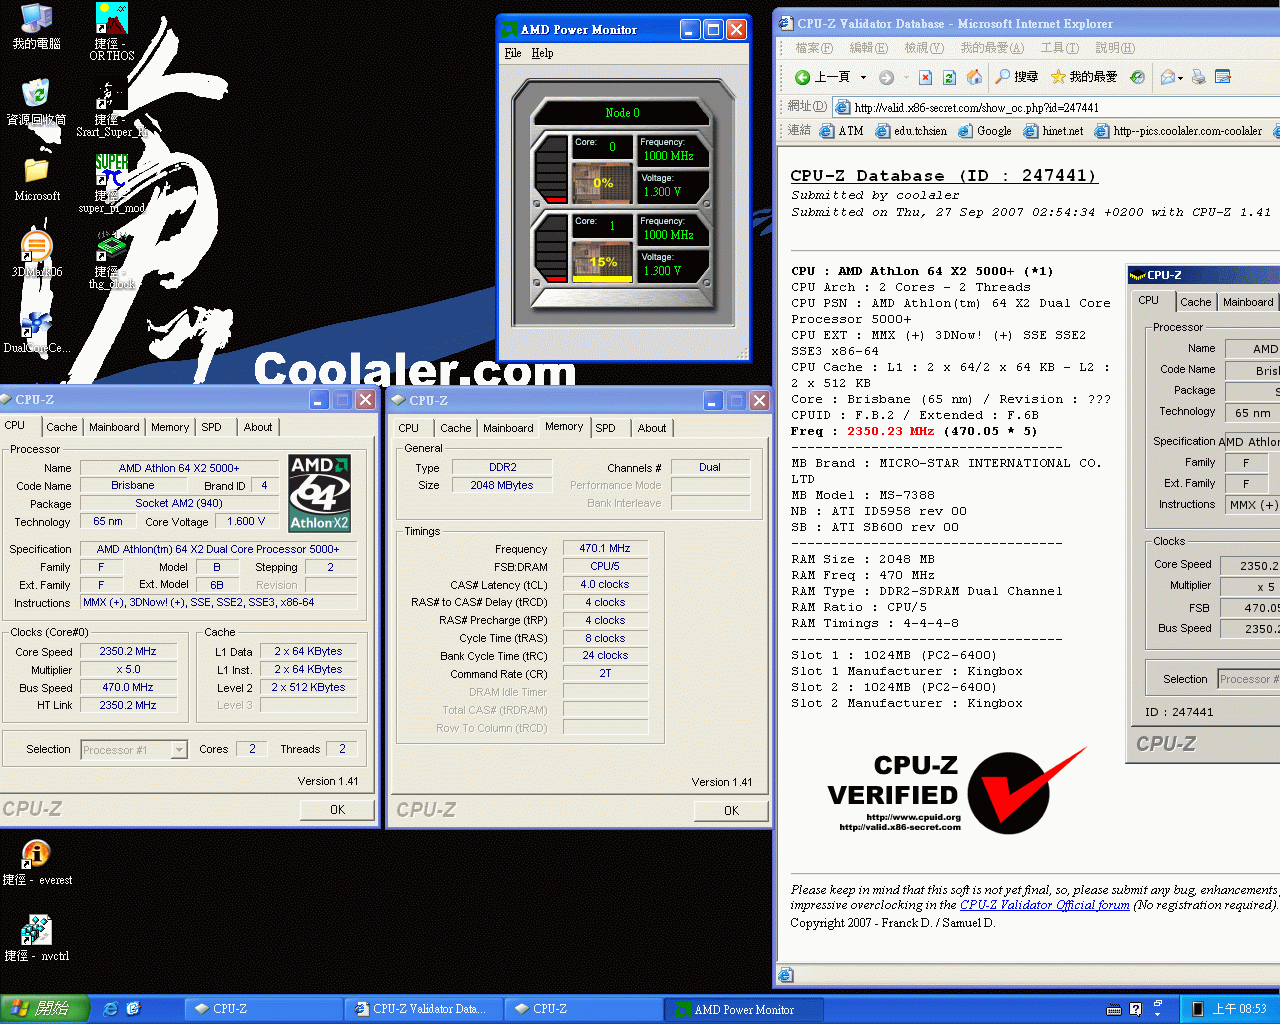Click the Stop icon in IE toolbar
The width and height of the screenshot is (1280, 1024).
[x=925, y=77]
